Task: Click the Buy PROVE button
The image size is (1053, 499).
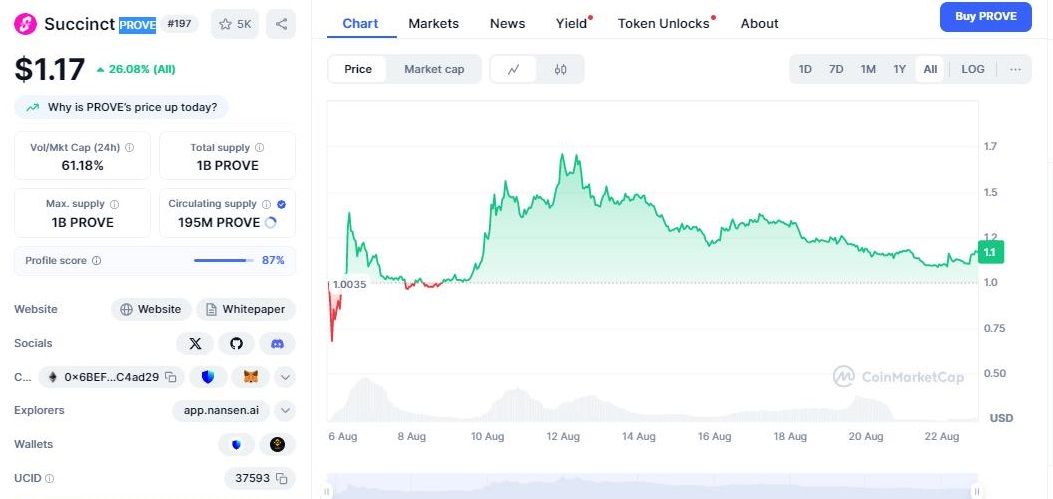Action: click(986, 17)
